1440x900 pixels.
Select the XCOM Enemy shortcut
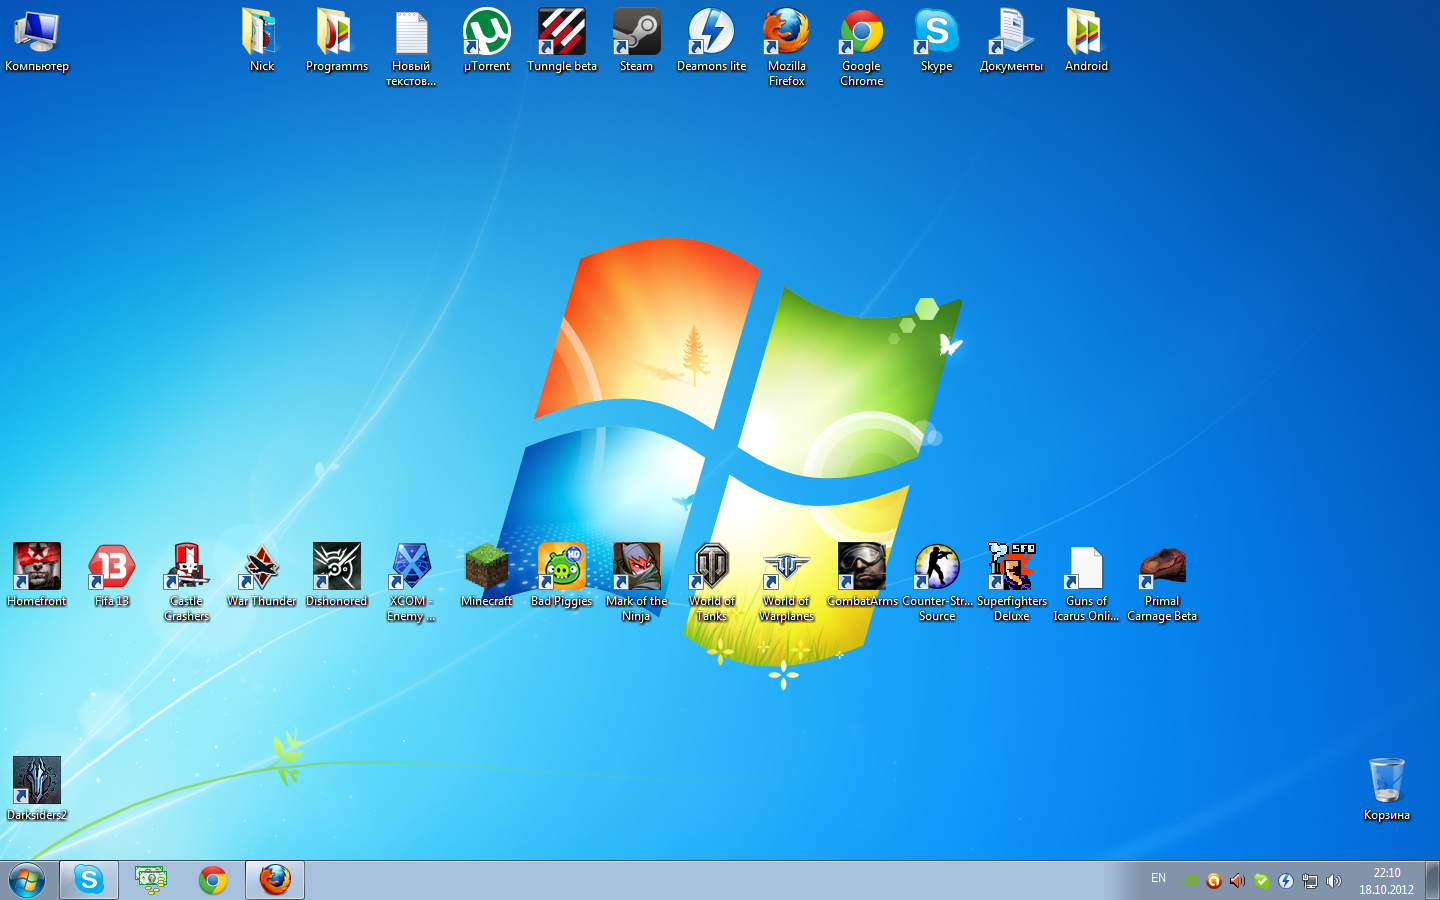(411, 582)
